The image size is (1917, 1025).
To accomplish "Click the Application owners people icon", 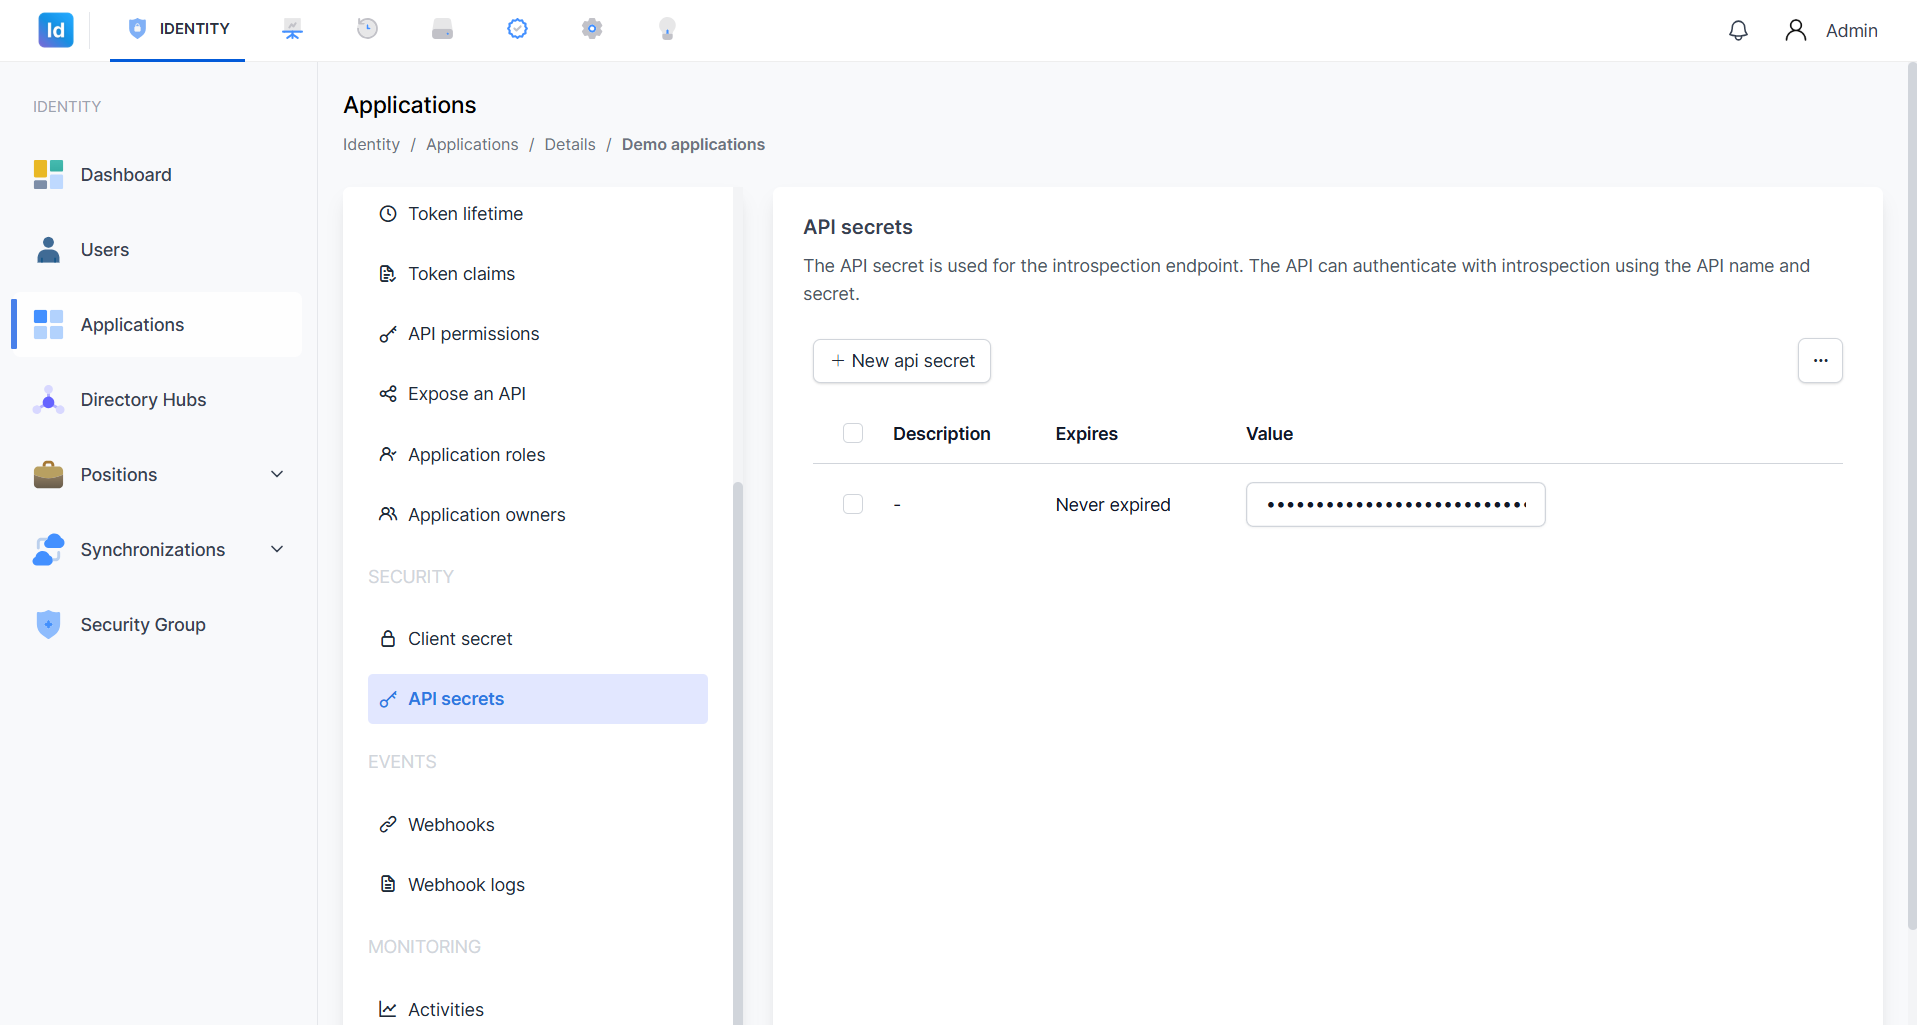I will 388,515.
